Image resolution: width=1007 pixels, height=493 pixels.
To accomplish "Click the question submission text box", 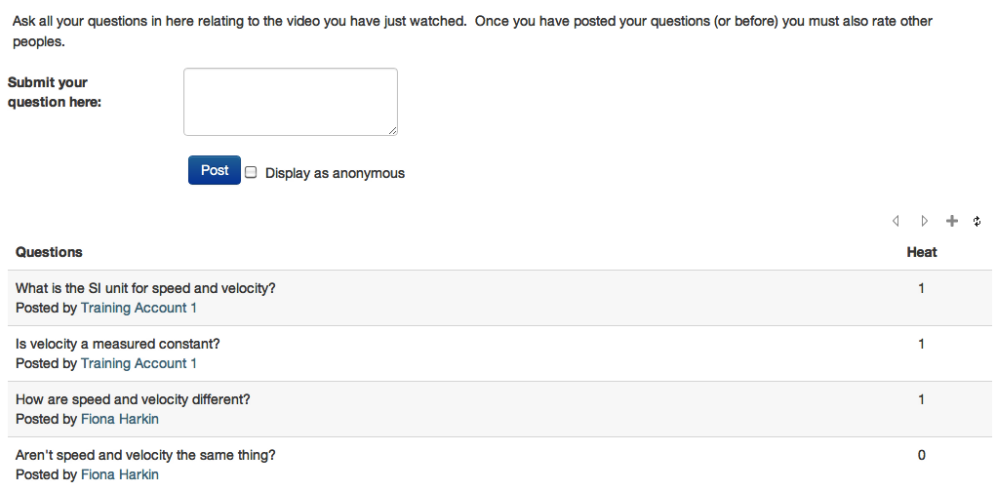I will point(290,101).
